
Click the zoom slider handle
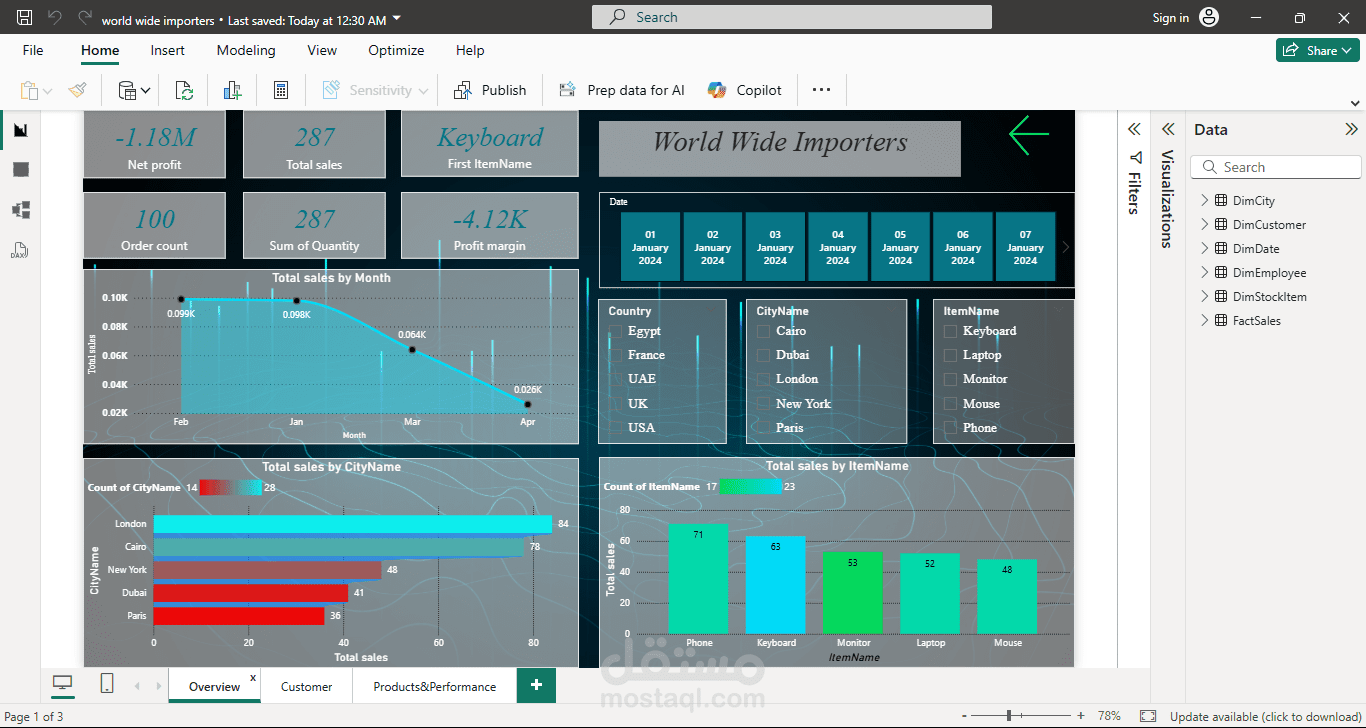[1009, 716]
